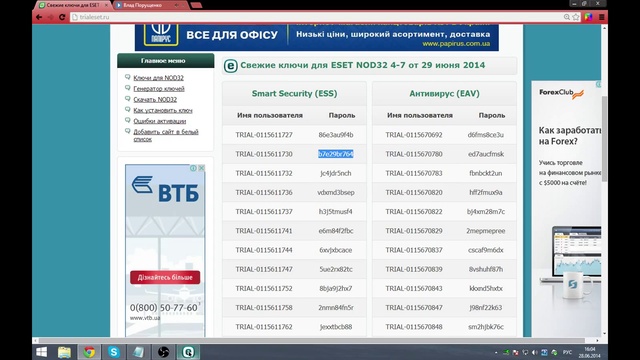
Task: Select username TRIAL-0115670783
Action: (x=414, y=173)
